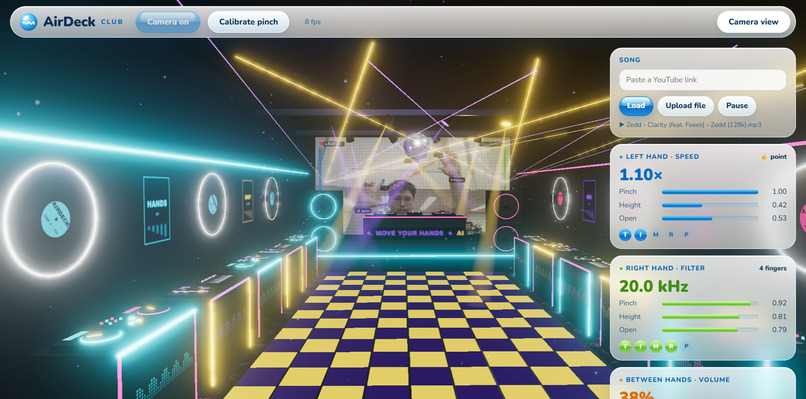Screen dimensions: 806x399
Task: Focus the Paste a YouTube link field
Action: 702,80
